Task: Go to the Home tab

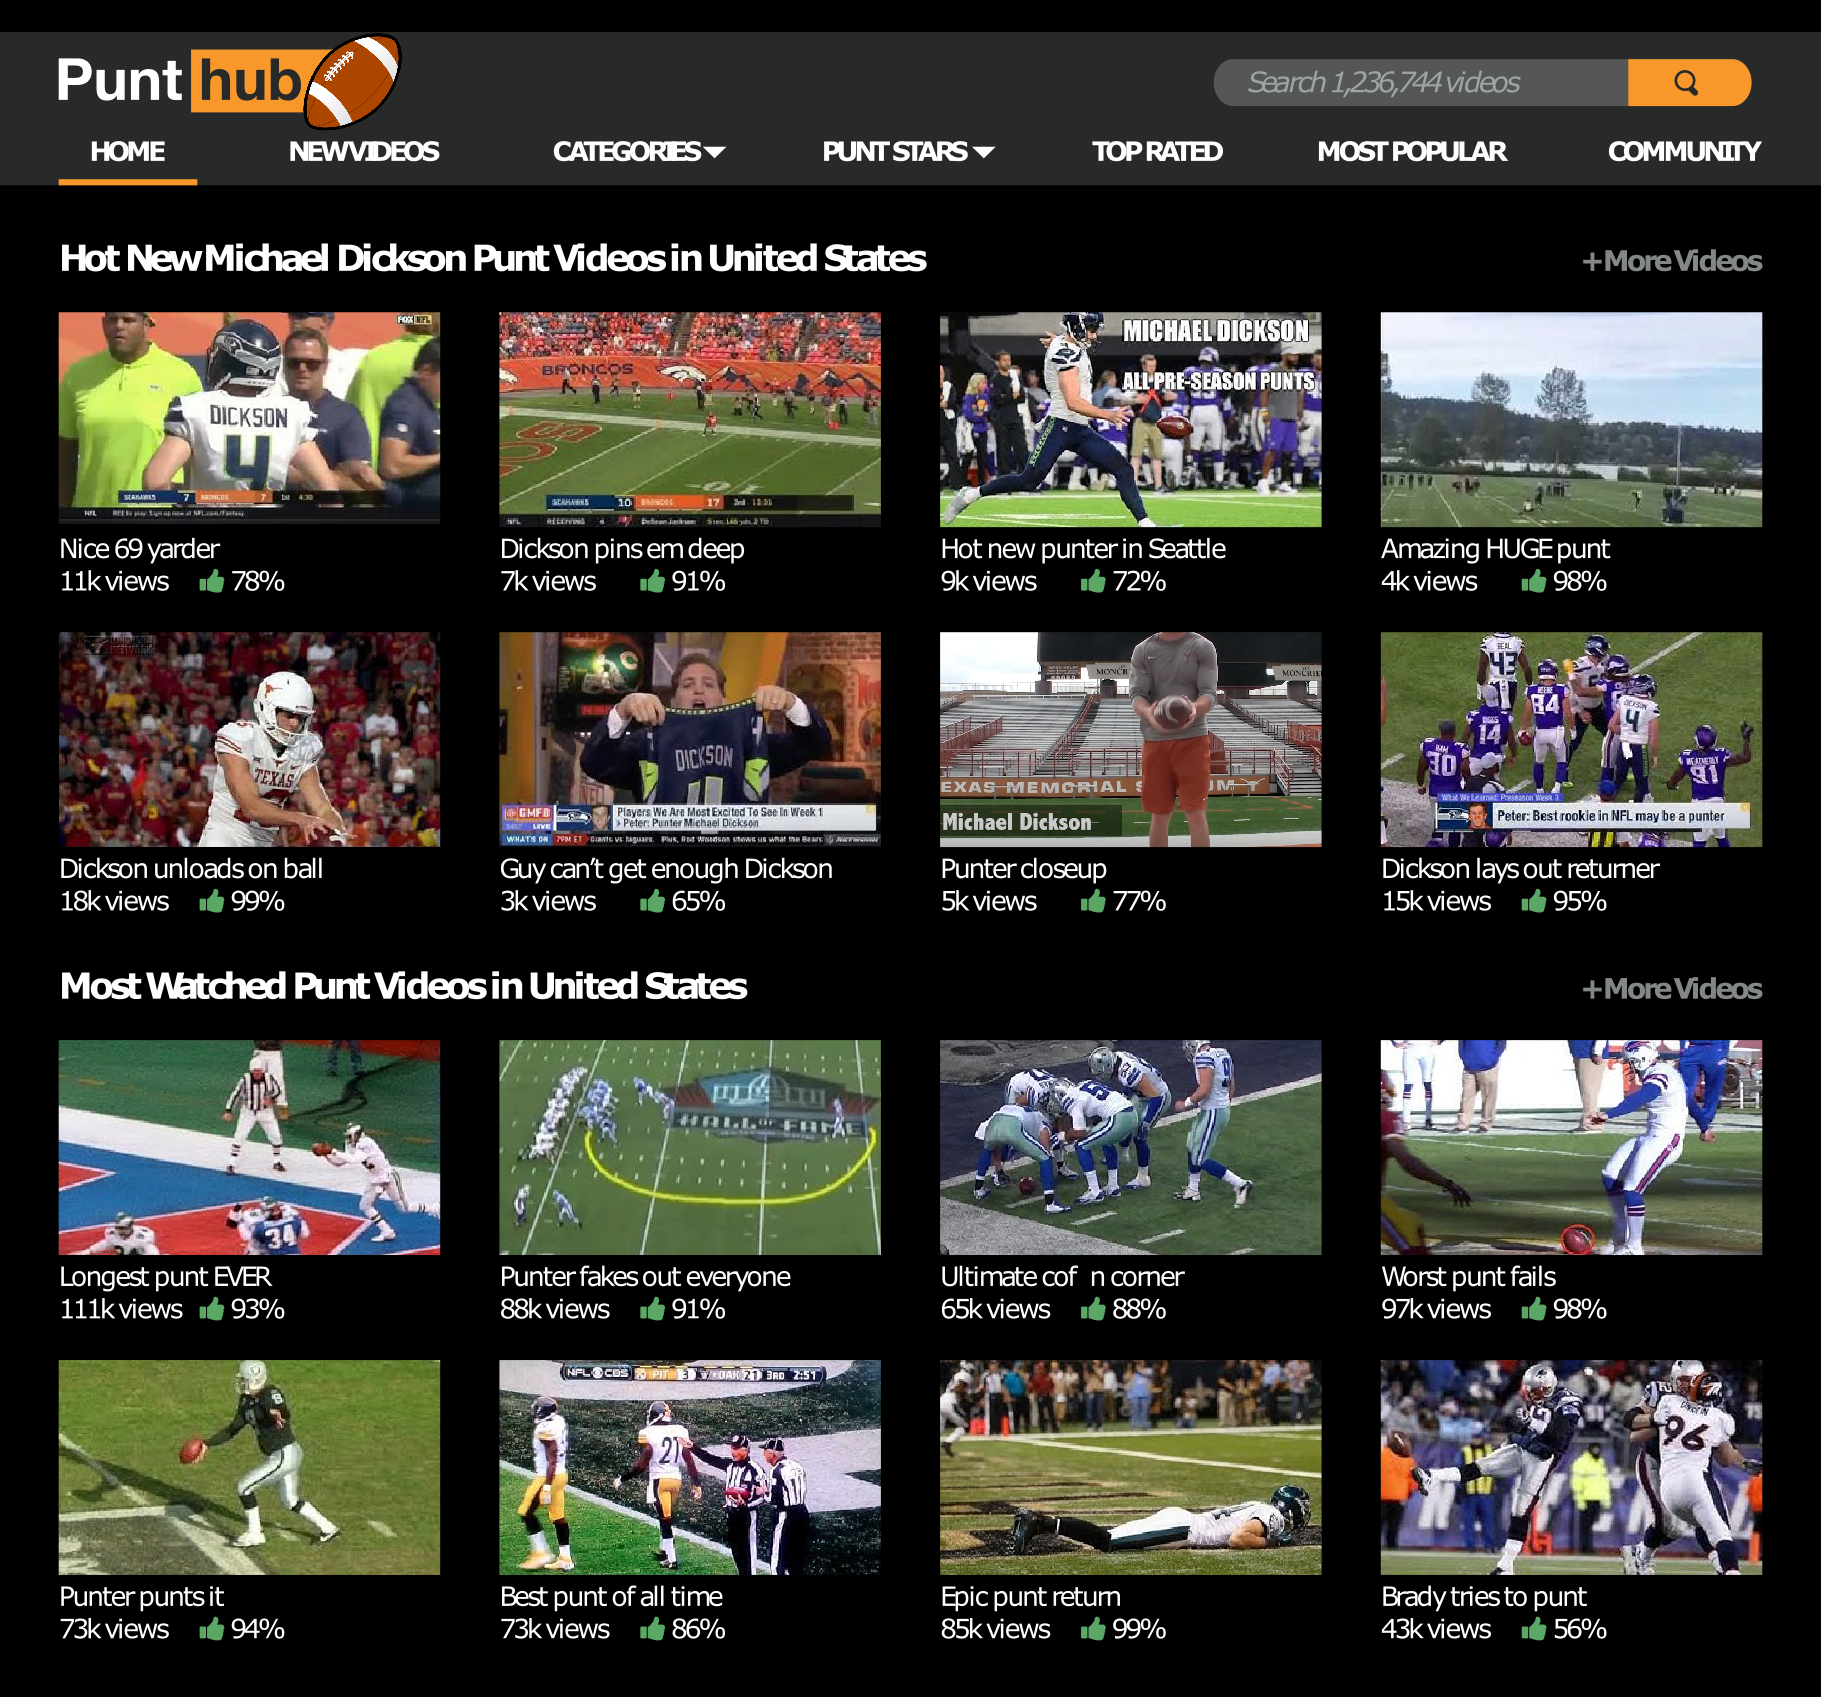Action: point(128,151)
